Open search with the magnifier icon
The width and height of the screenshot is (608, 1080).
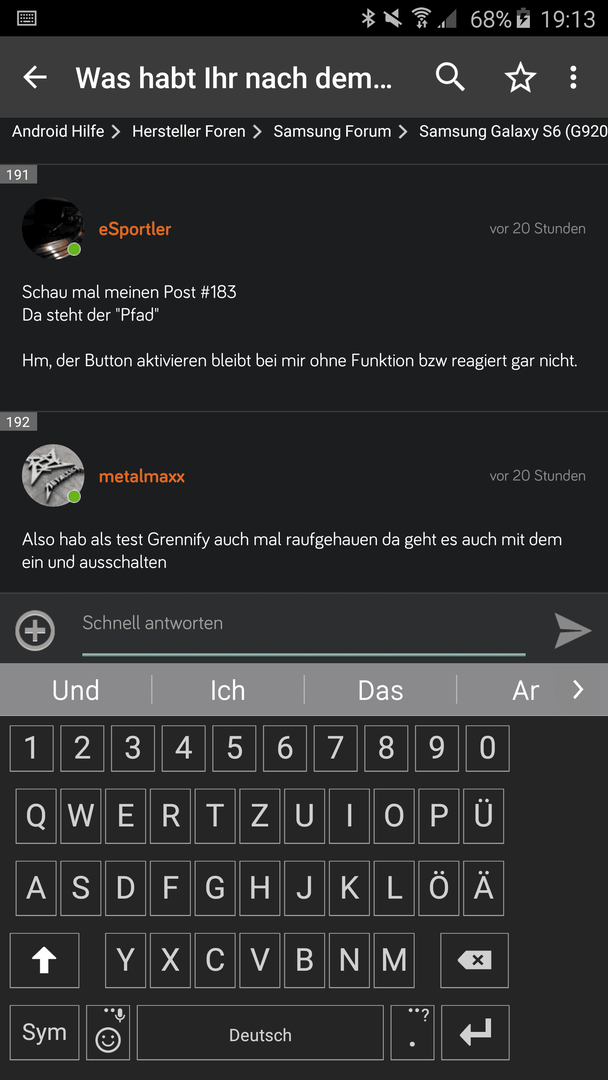coord(450,78)
